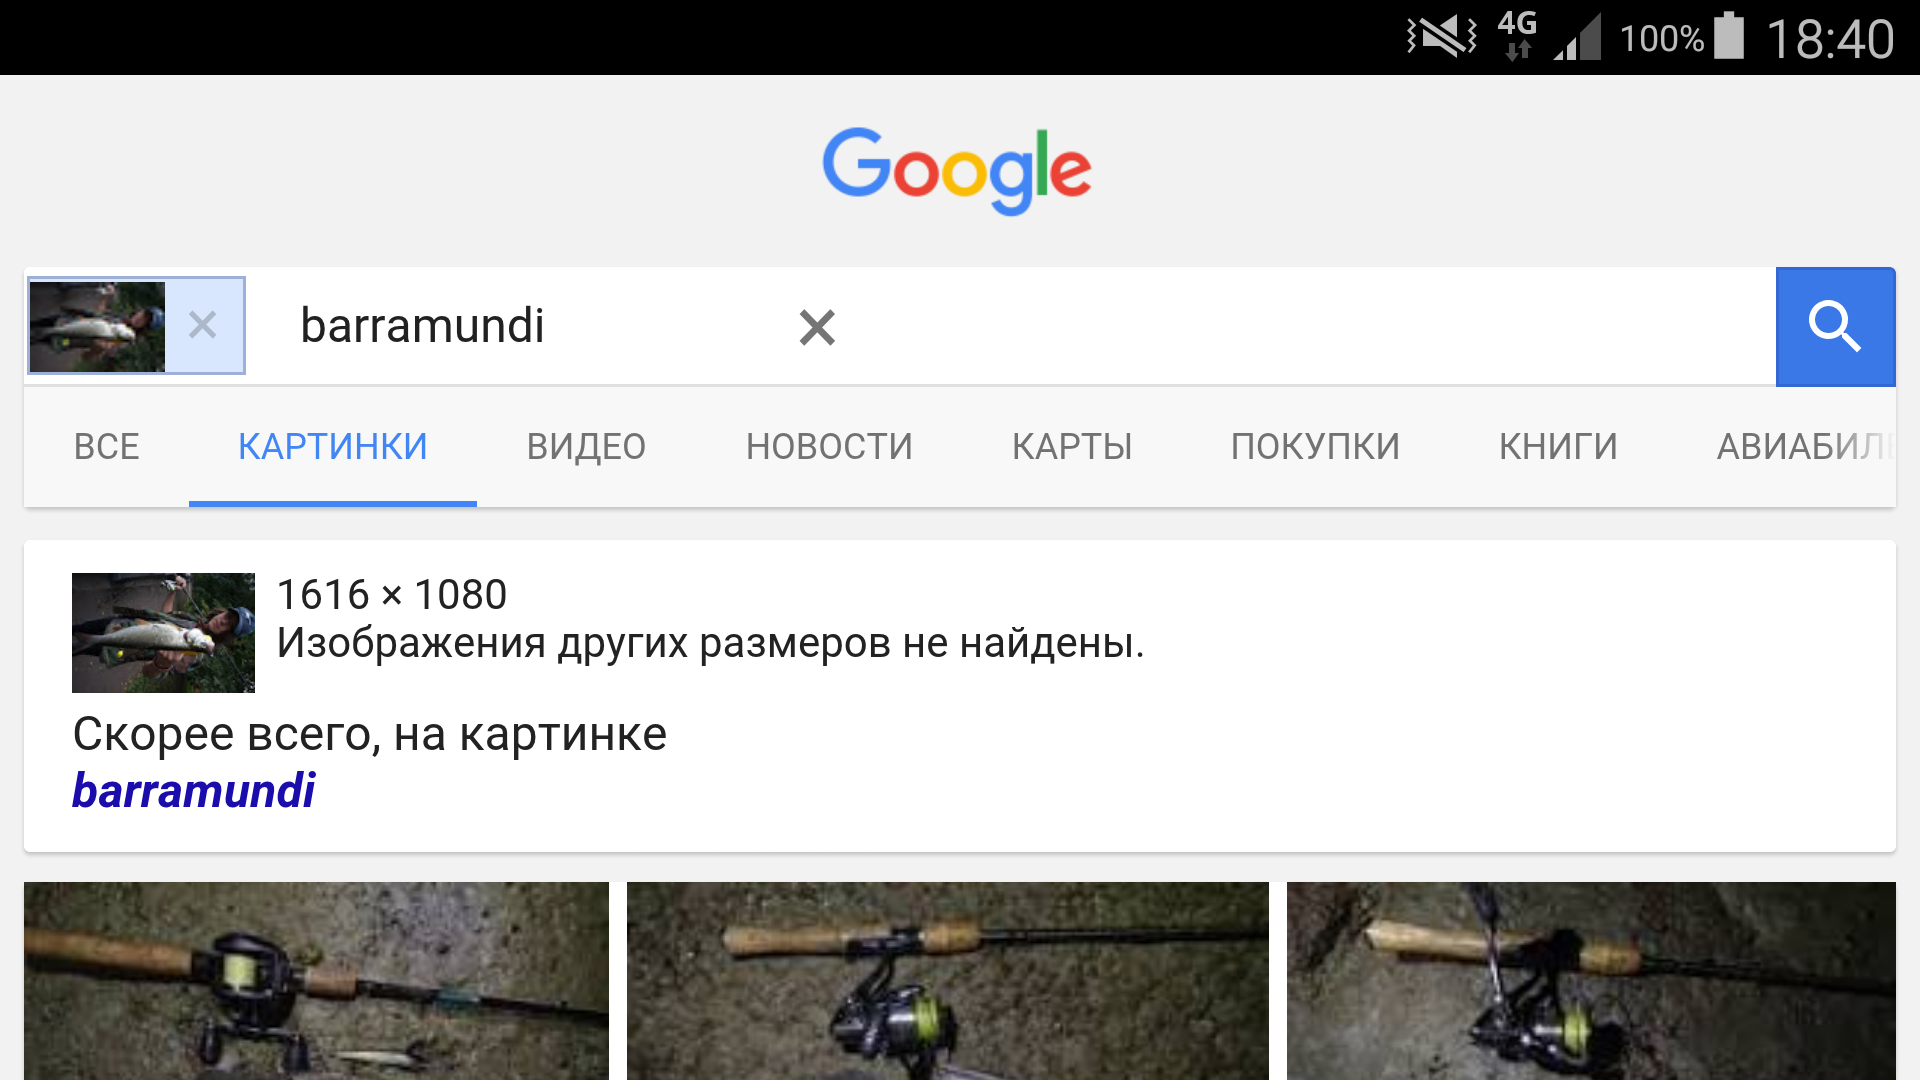Open the КАРТЫ tab
The image size is (1920, 1080).
point(1072,447)
